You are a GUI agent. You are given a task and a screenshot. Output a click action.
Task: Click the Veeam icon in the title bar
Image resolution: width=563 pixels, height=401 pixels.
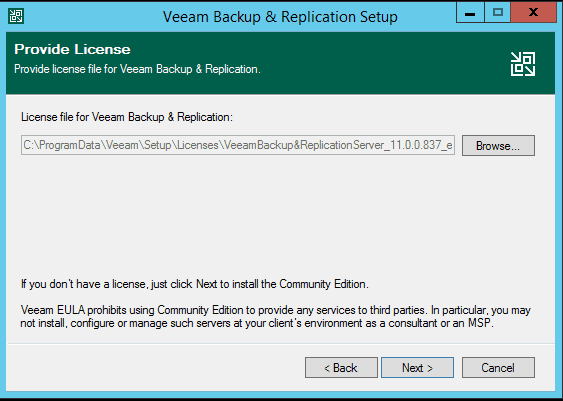coord(16,16)
